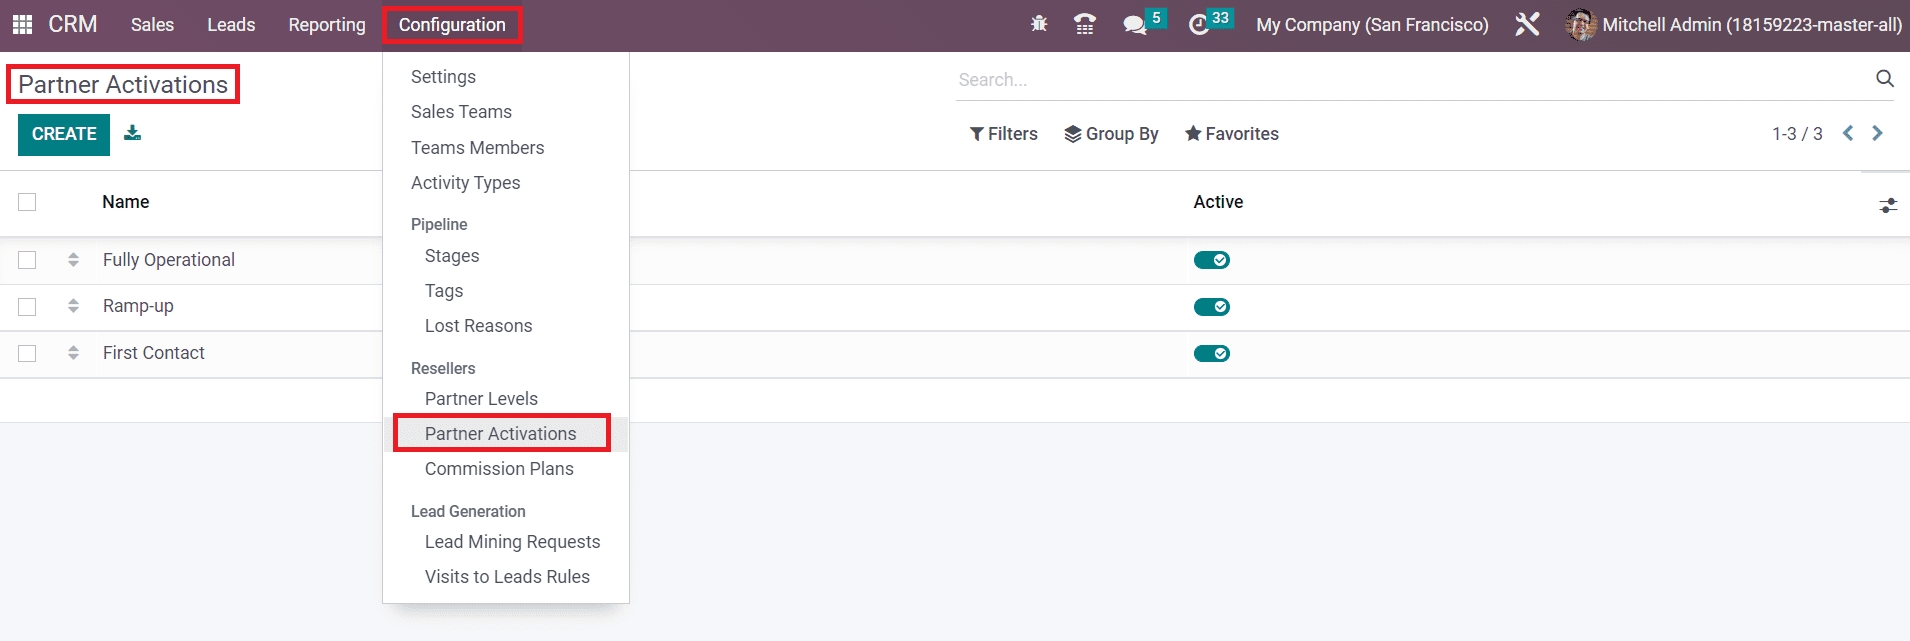Expand the Favorites dropdown
Screen dimensions: 1910x641
pyautogui.click(x=1231, y=134)
